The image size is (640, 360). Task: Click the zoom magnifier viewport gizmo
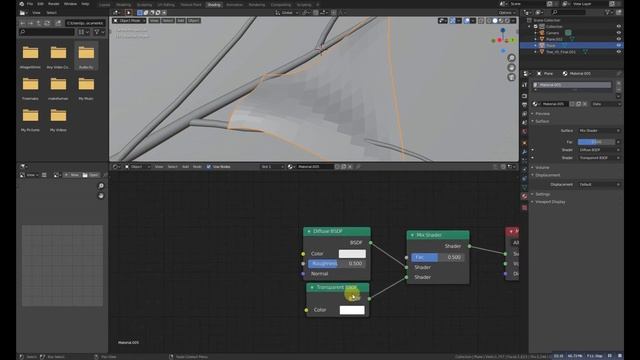(x=511, y=58)
